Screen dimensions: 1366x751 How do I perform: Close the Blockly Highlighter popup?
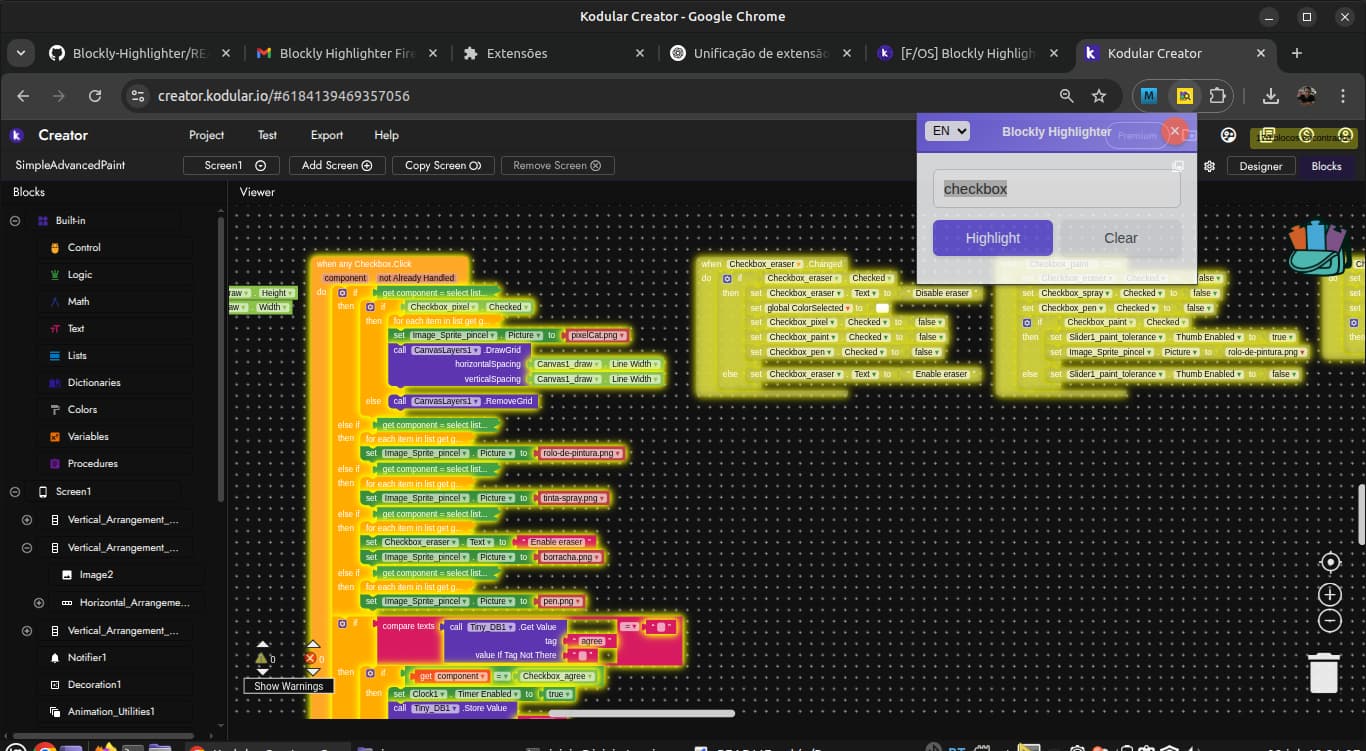(1175, 131)
